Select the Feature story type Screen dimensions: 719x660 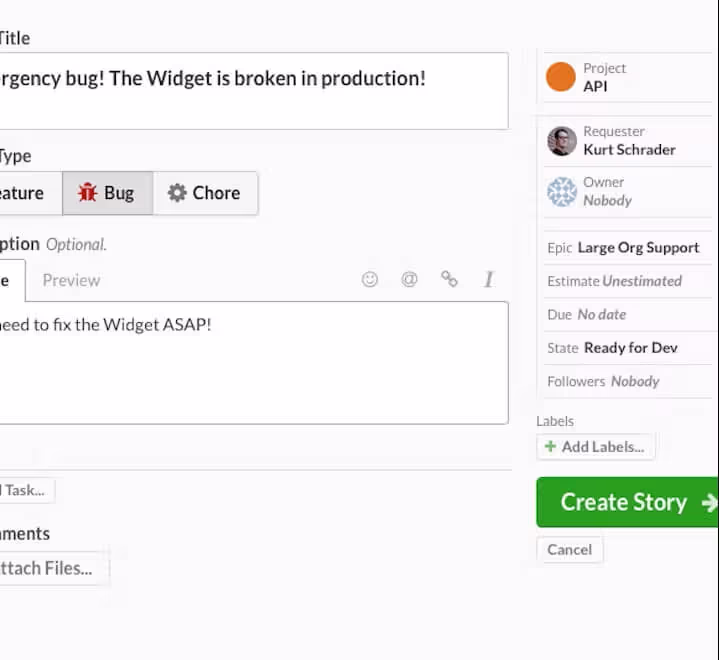pos(30,193)
